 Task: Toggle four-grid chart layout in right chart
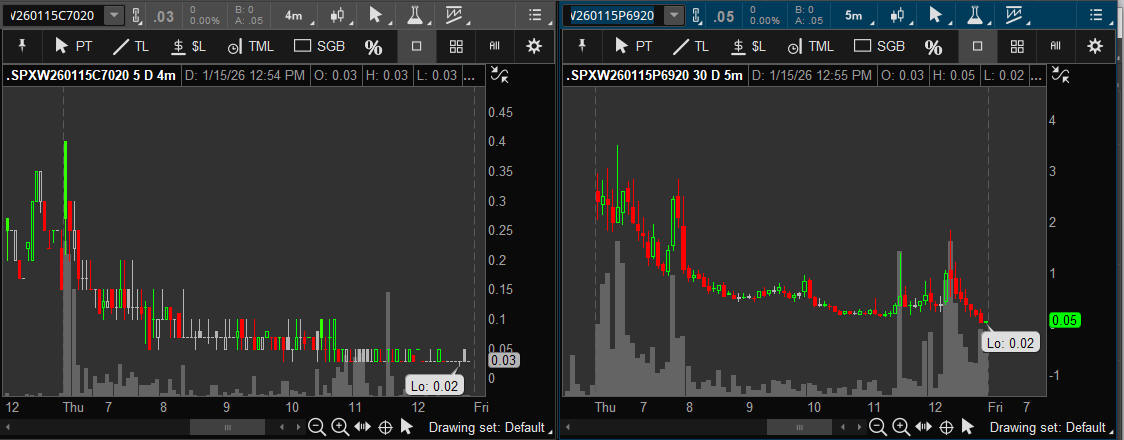pyautogui.click(x=1017, y=46)
